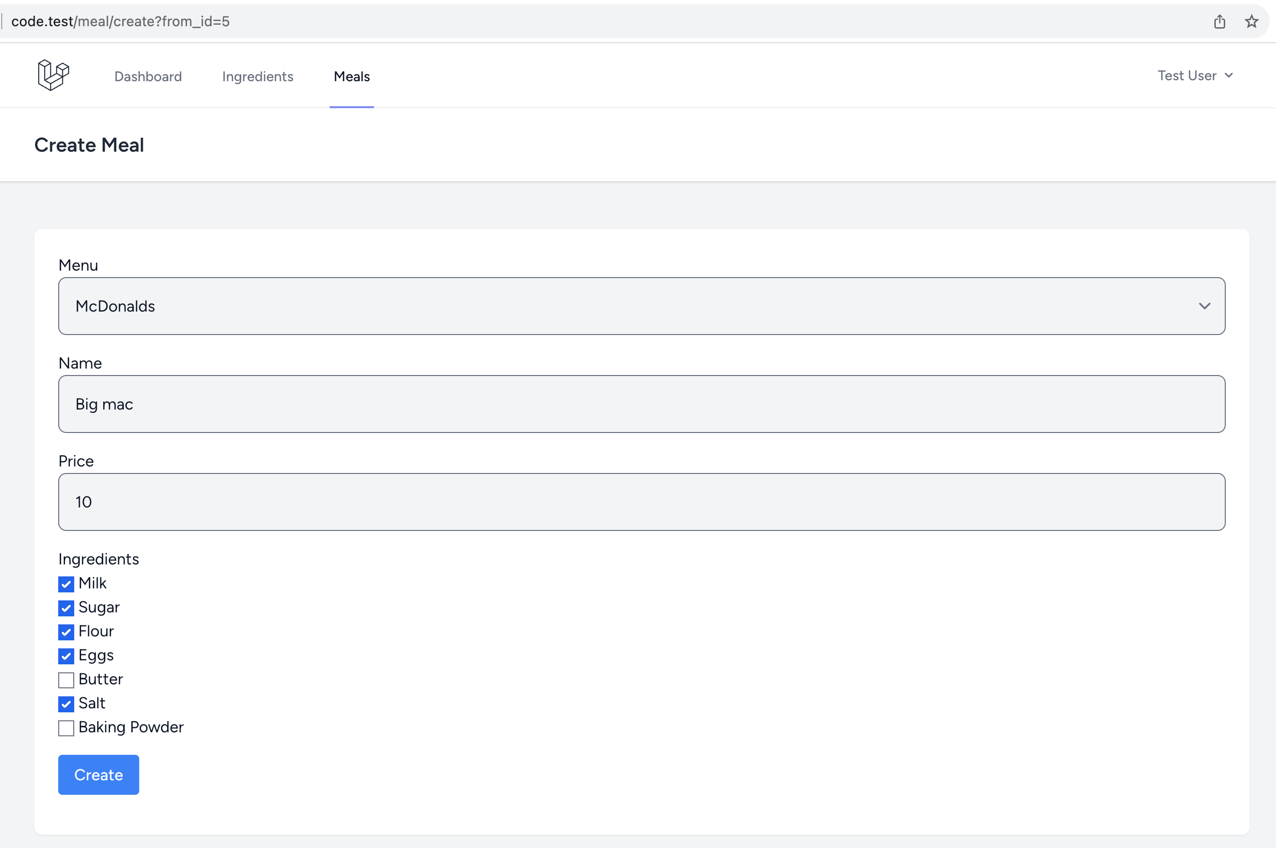Uncheck the Sugar ingredient checkbox
Image resolution: width=1276 pixels, height=848 pixels.
coord(66,608)
